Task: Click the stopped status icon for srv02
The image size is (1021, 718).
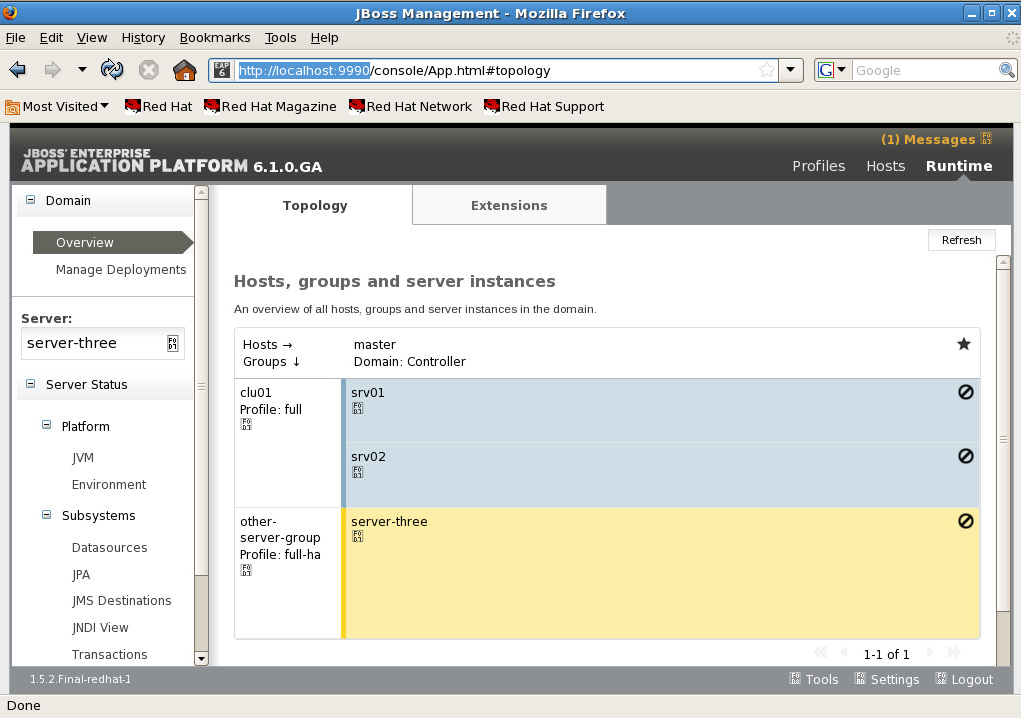Action: (966, 456)
